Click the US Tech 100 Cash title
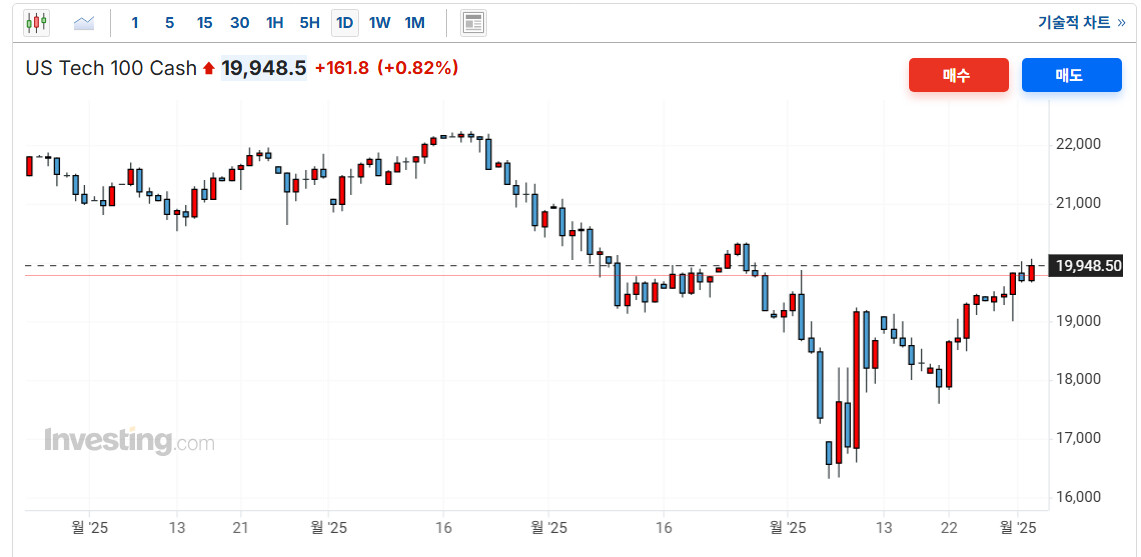 [x=111, y=69]
